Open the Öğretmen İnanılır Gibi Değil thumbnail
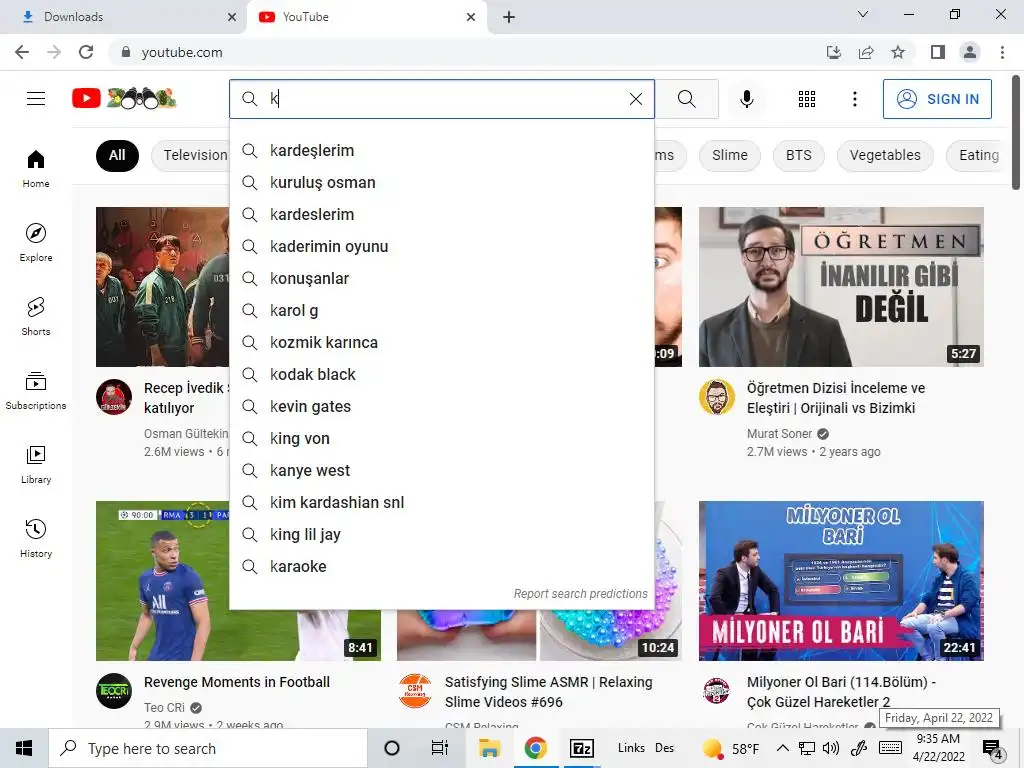 click(x=841, y=287)
